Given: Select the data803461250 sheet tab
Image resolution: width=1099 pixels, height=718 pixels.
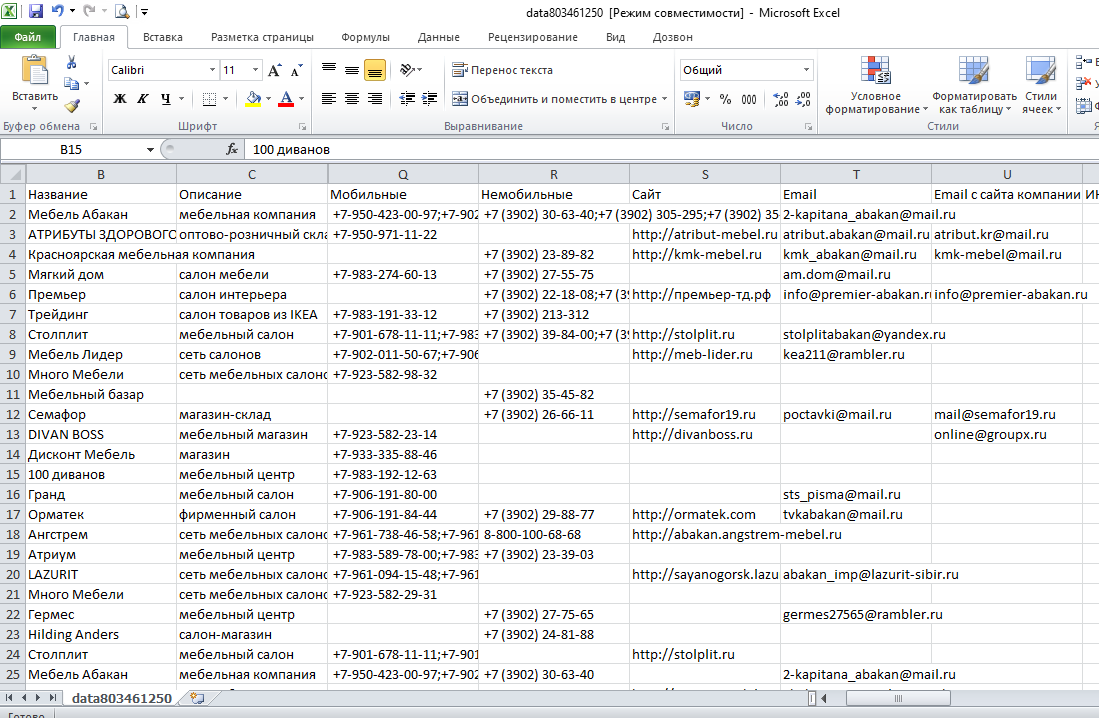Looking at the screenshot, I should click(x=122, y=698).
